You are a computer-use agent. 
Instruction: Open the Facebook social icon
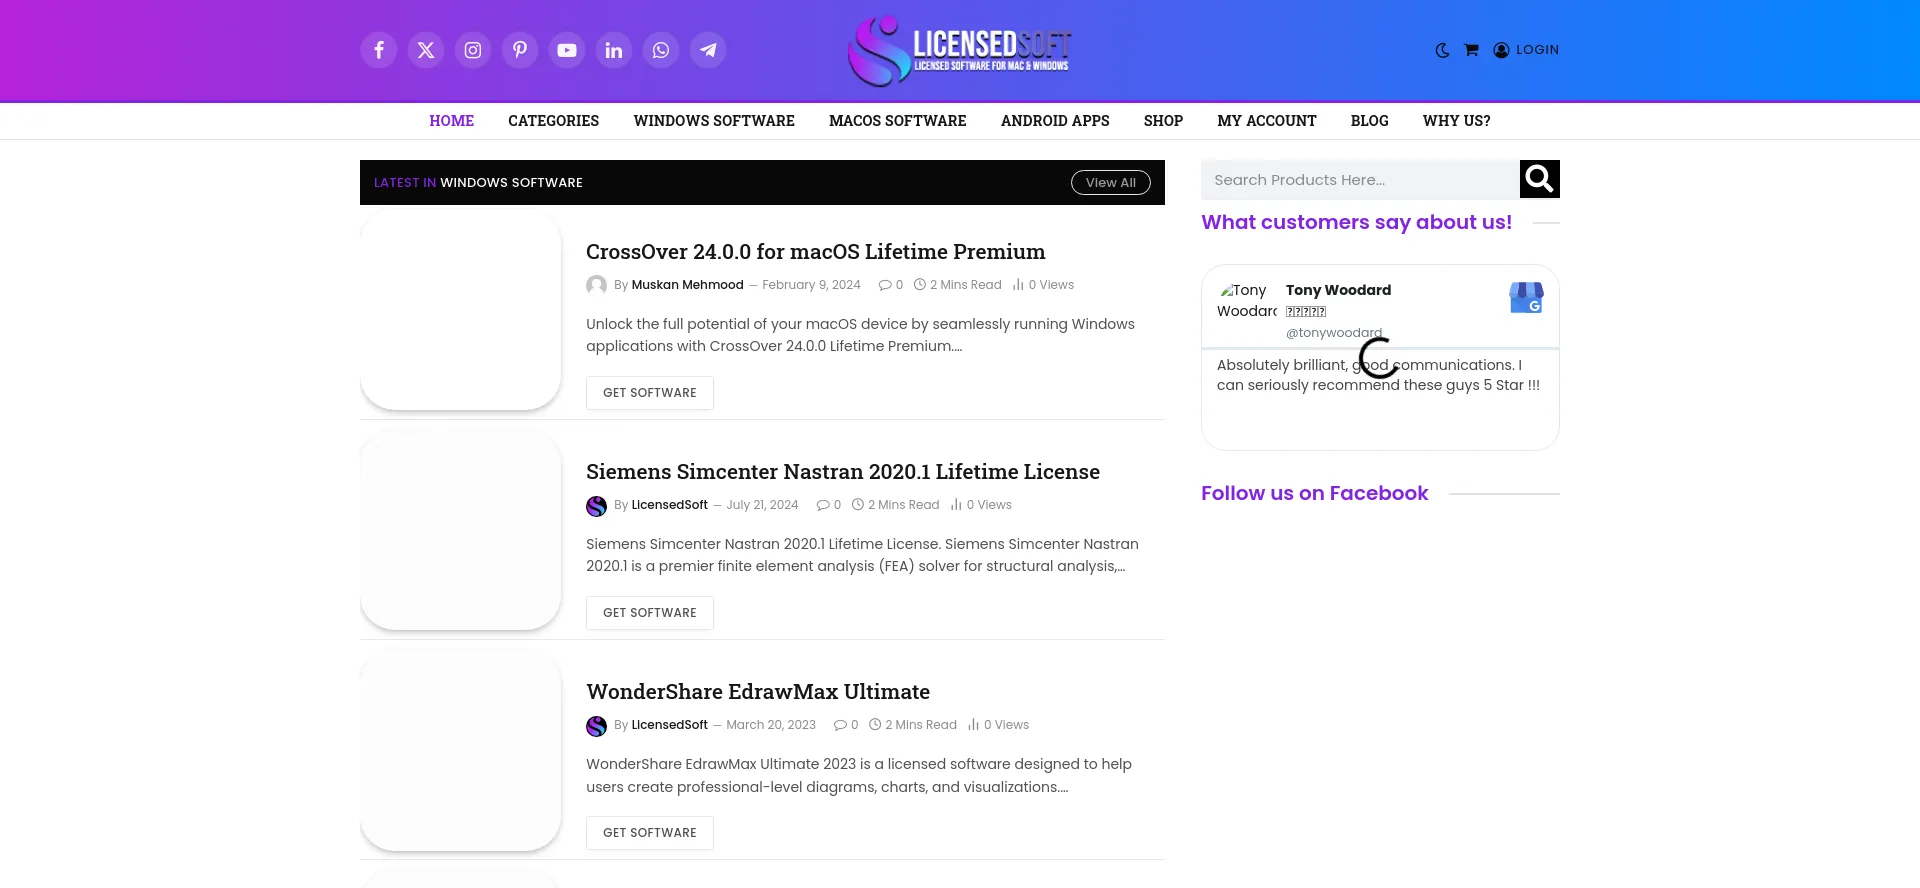[379, 50]
